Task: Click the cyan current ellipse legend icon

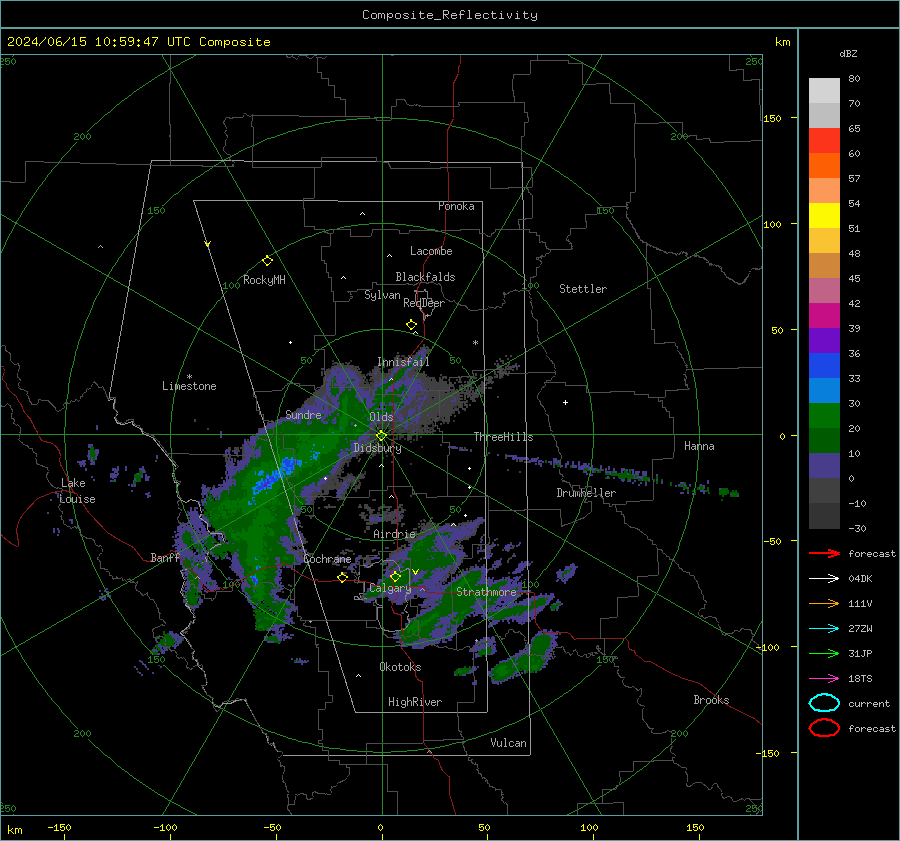Action: [x=824, y=703]
